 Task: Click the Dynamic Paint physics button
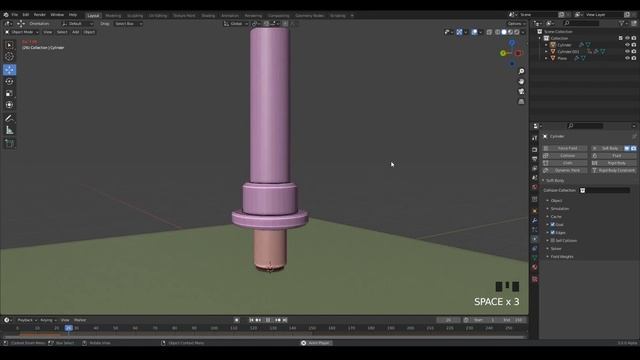pos(565,171)
